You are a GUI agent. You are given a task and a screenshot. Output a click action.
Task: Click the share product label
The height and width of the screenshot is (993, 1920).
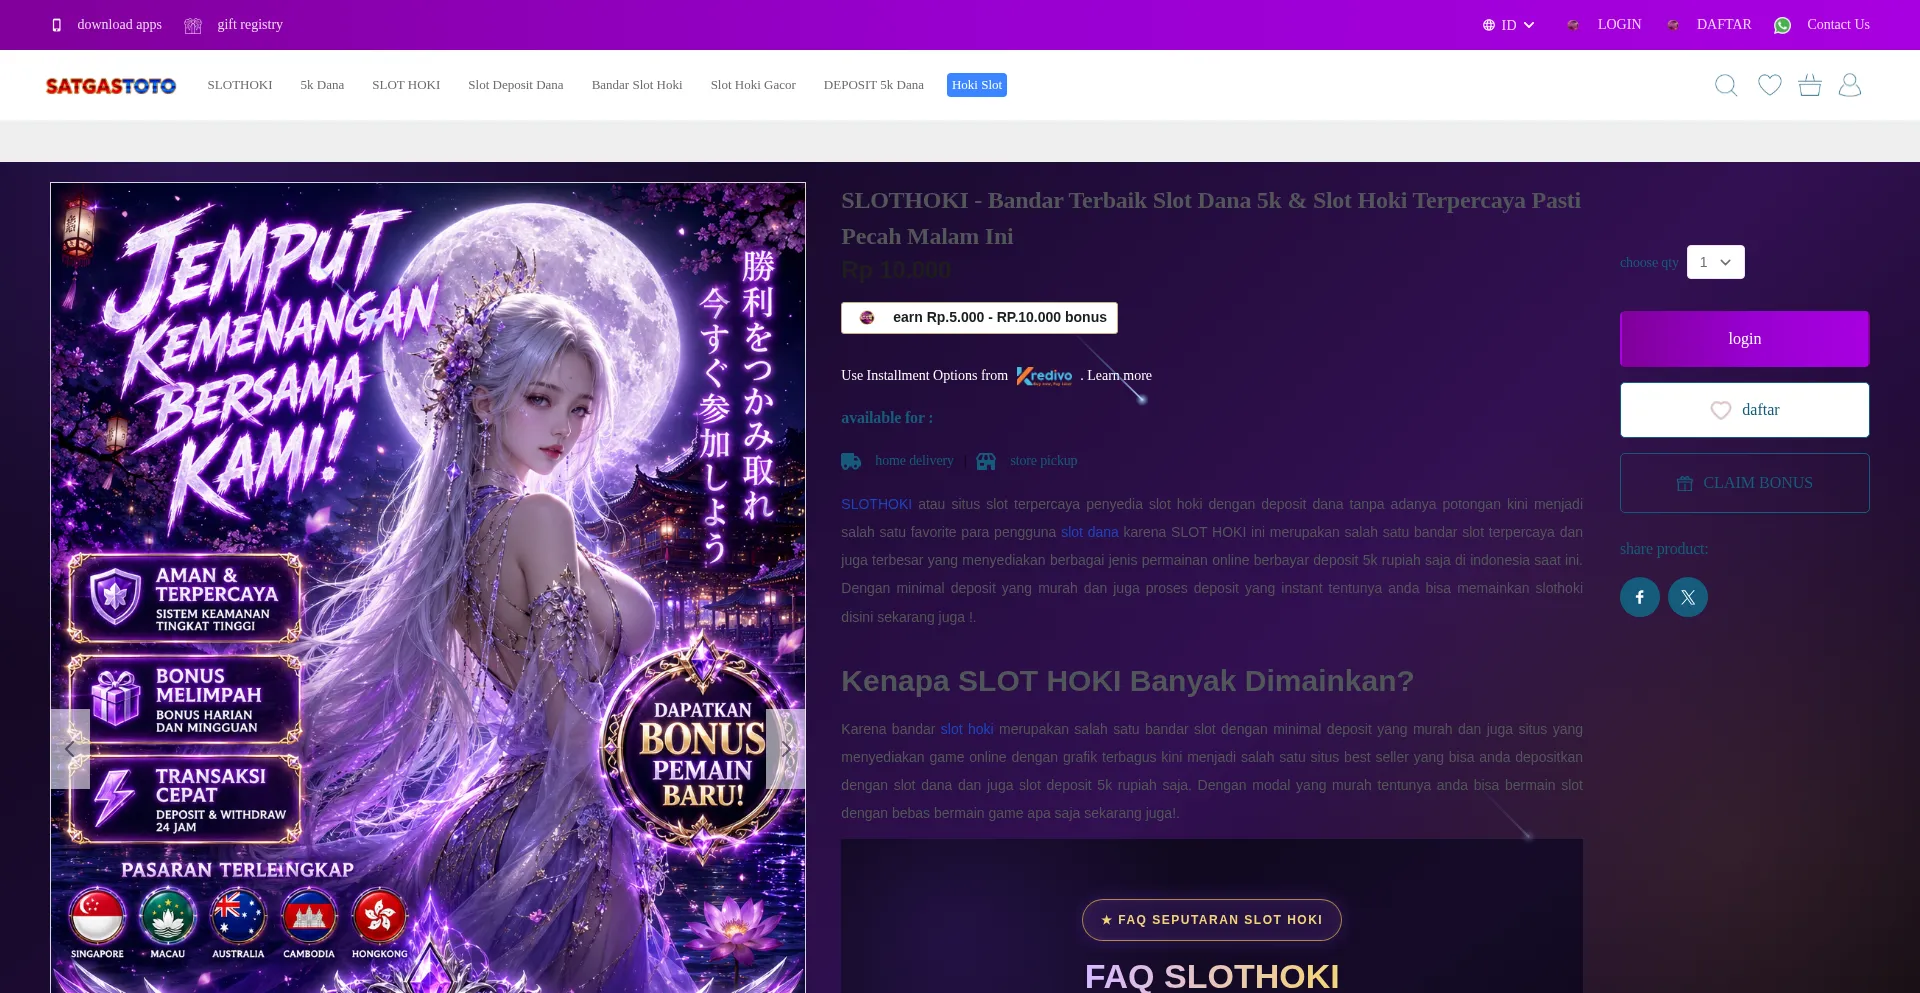[1664, 549]
